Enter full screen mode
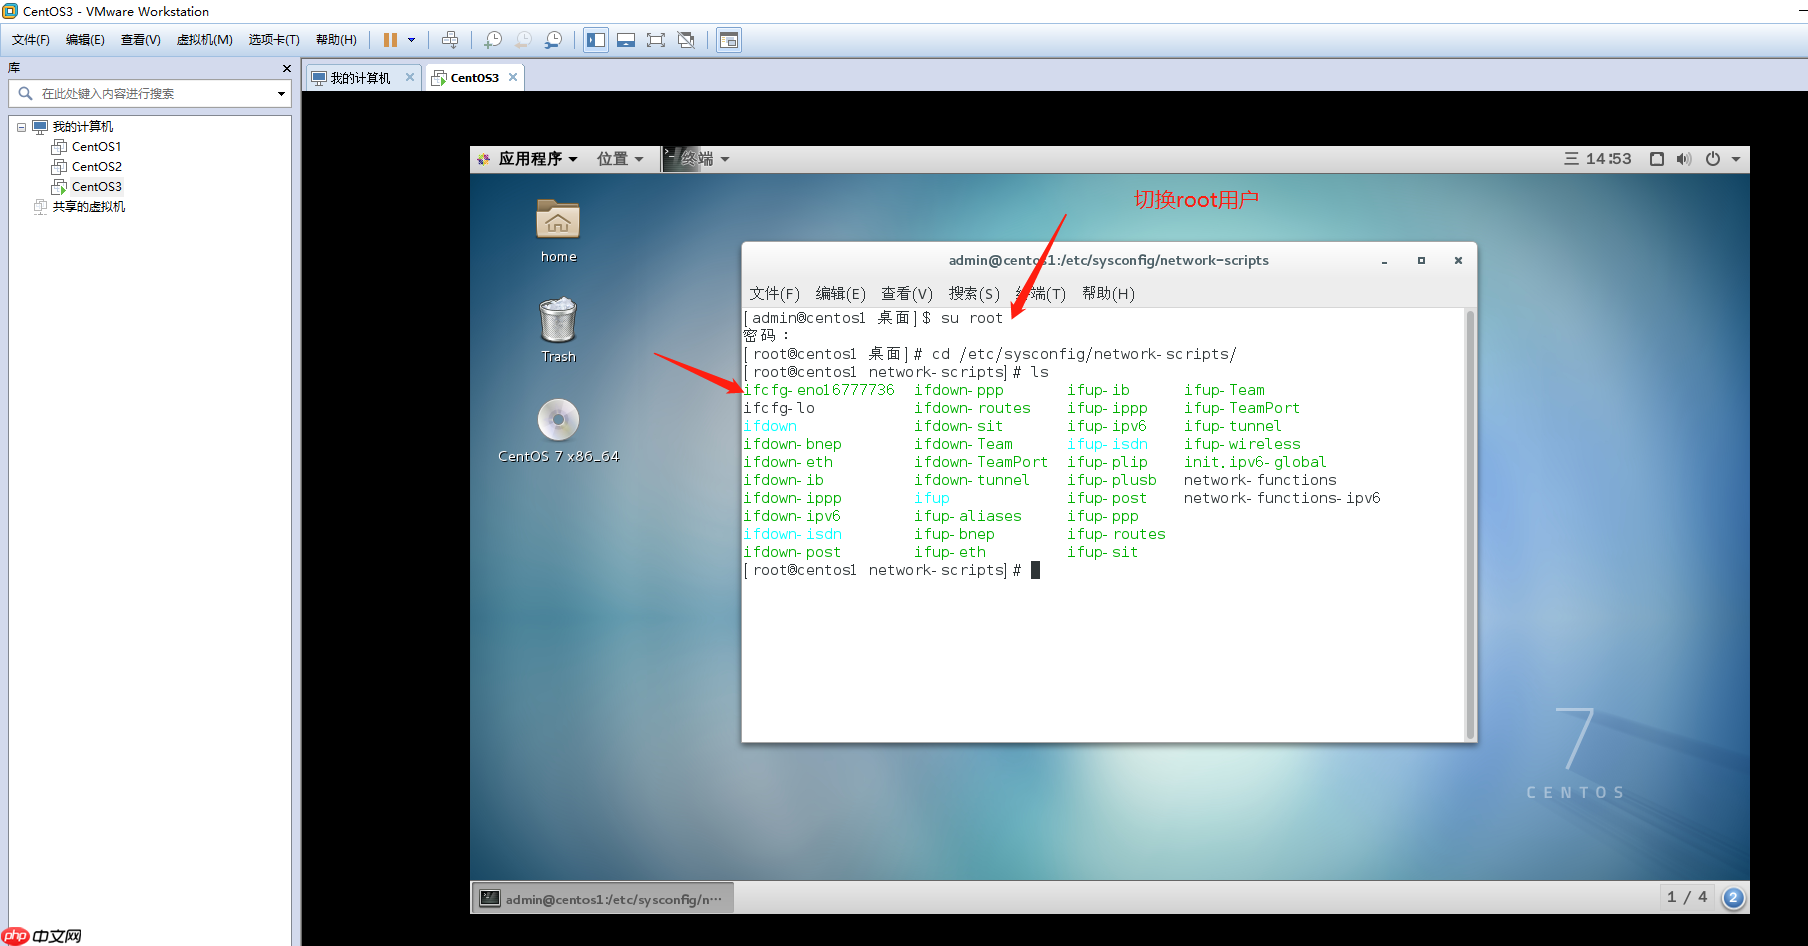 tap(656, 40)
